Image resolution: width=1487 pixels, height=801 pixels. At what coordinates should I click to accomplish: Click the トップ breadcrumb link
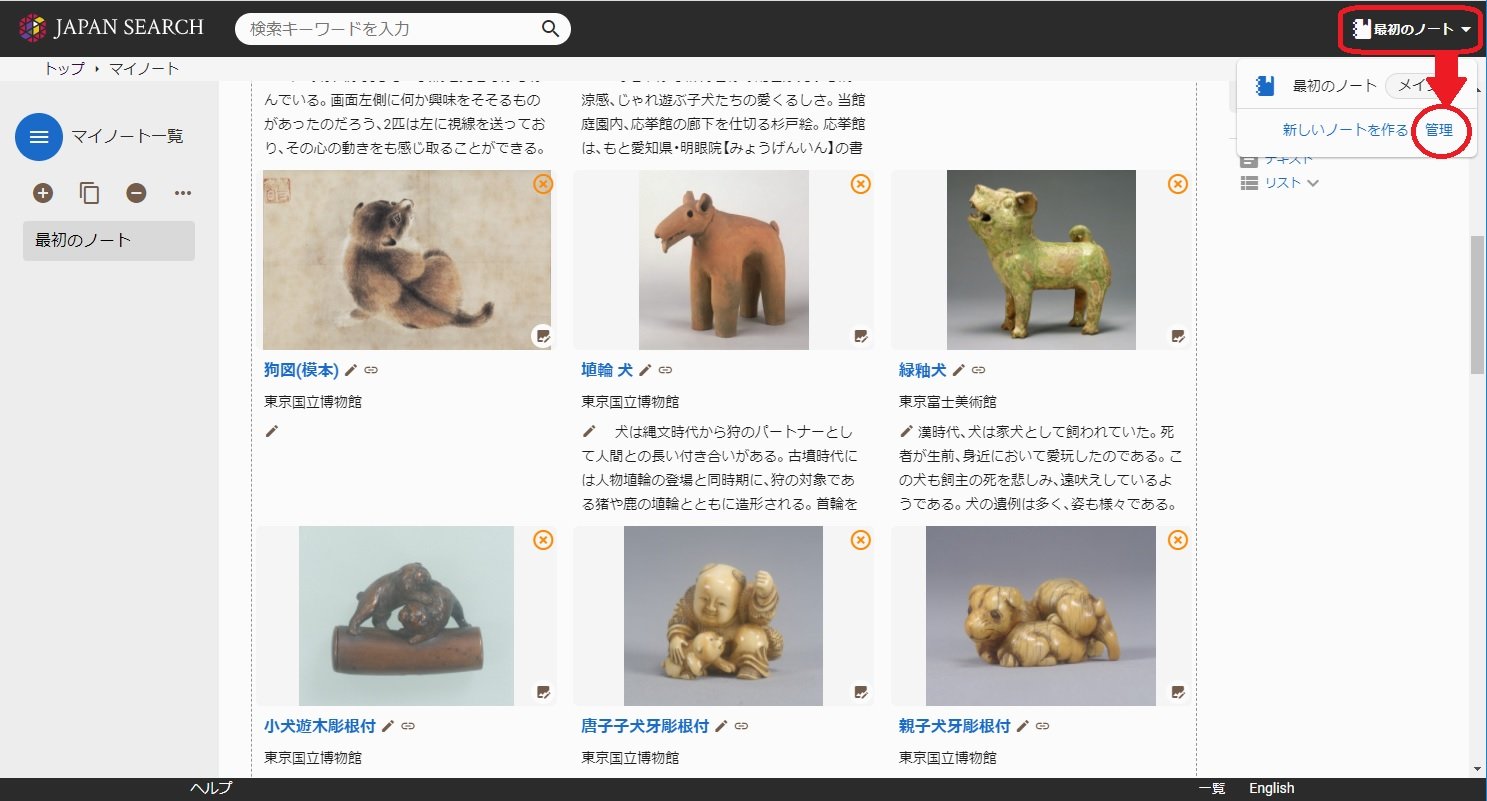point(64,69)
